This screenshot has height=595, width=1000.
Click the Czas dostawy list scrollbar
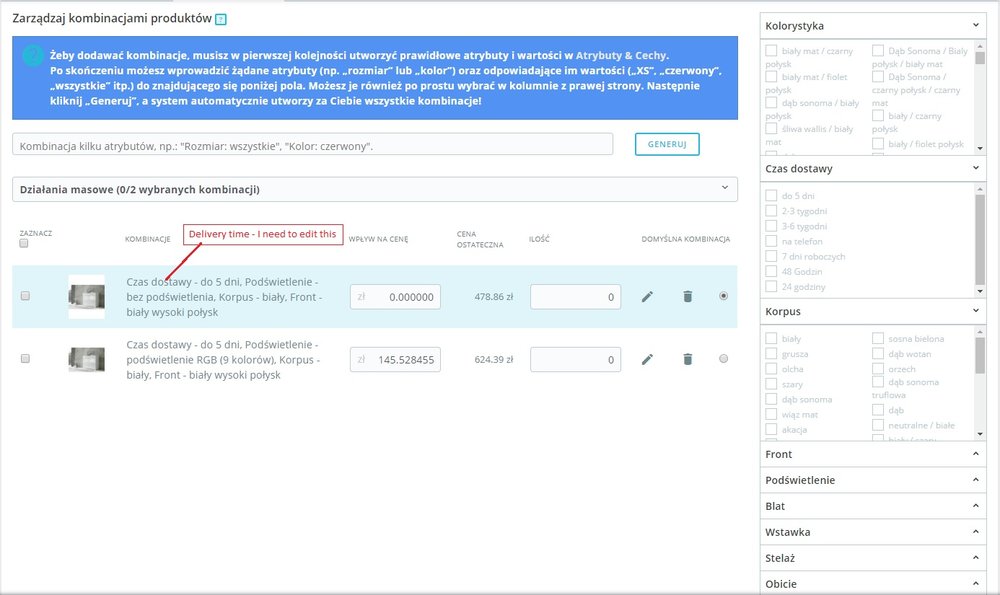pyautogui.click(x=980, y=240)
